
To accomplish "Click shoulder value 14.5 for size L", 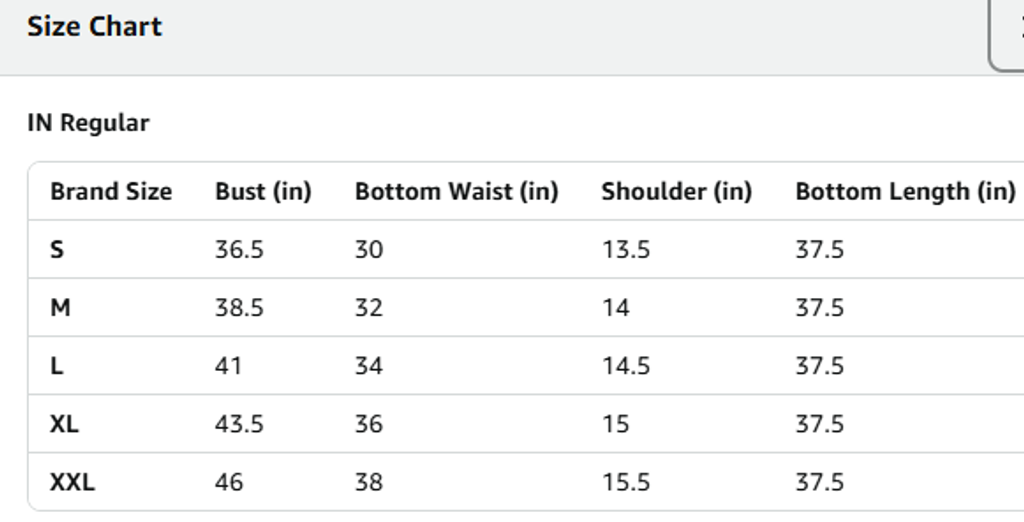I will click(x=625, y=366).
